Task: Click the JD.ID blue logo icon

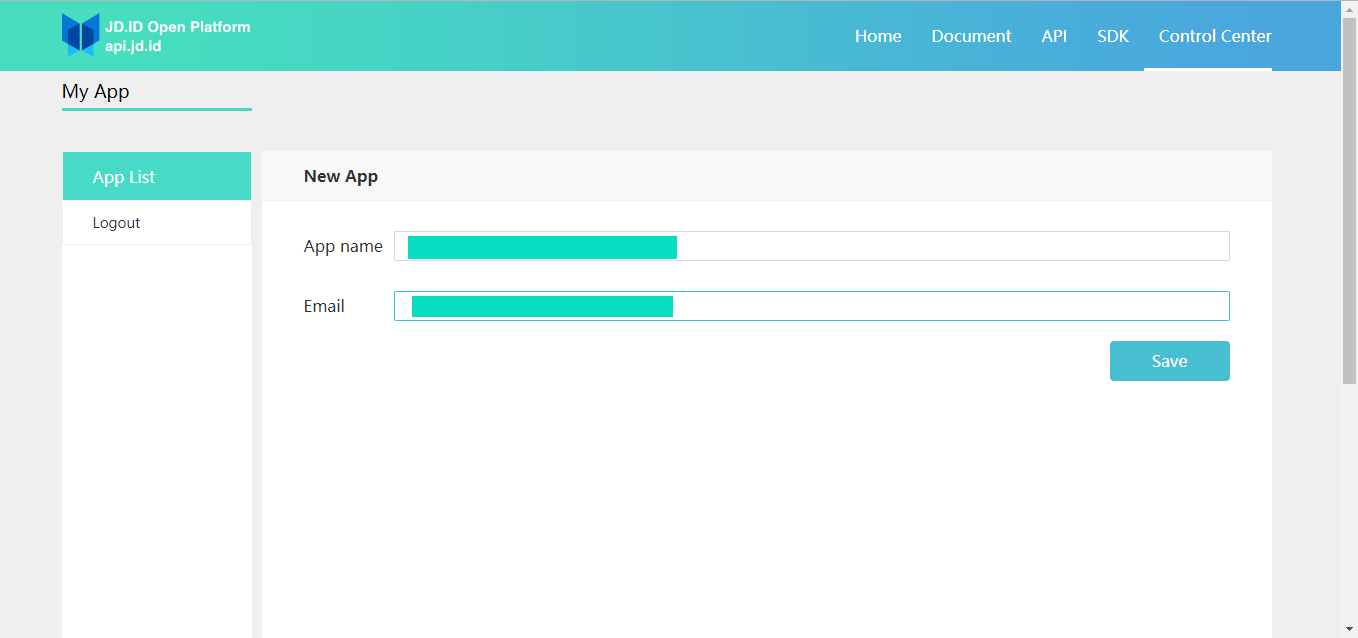Action: (81, 35)
